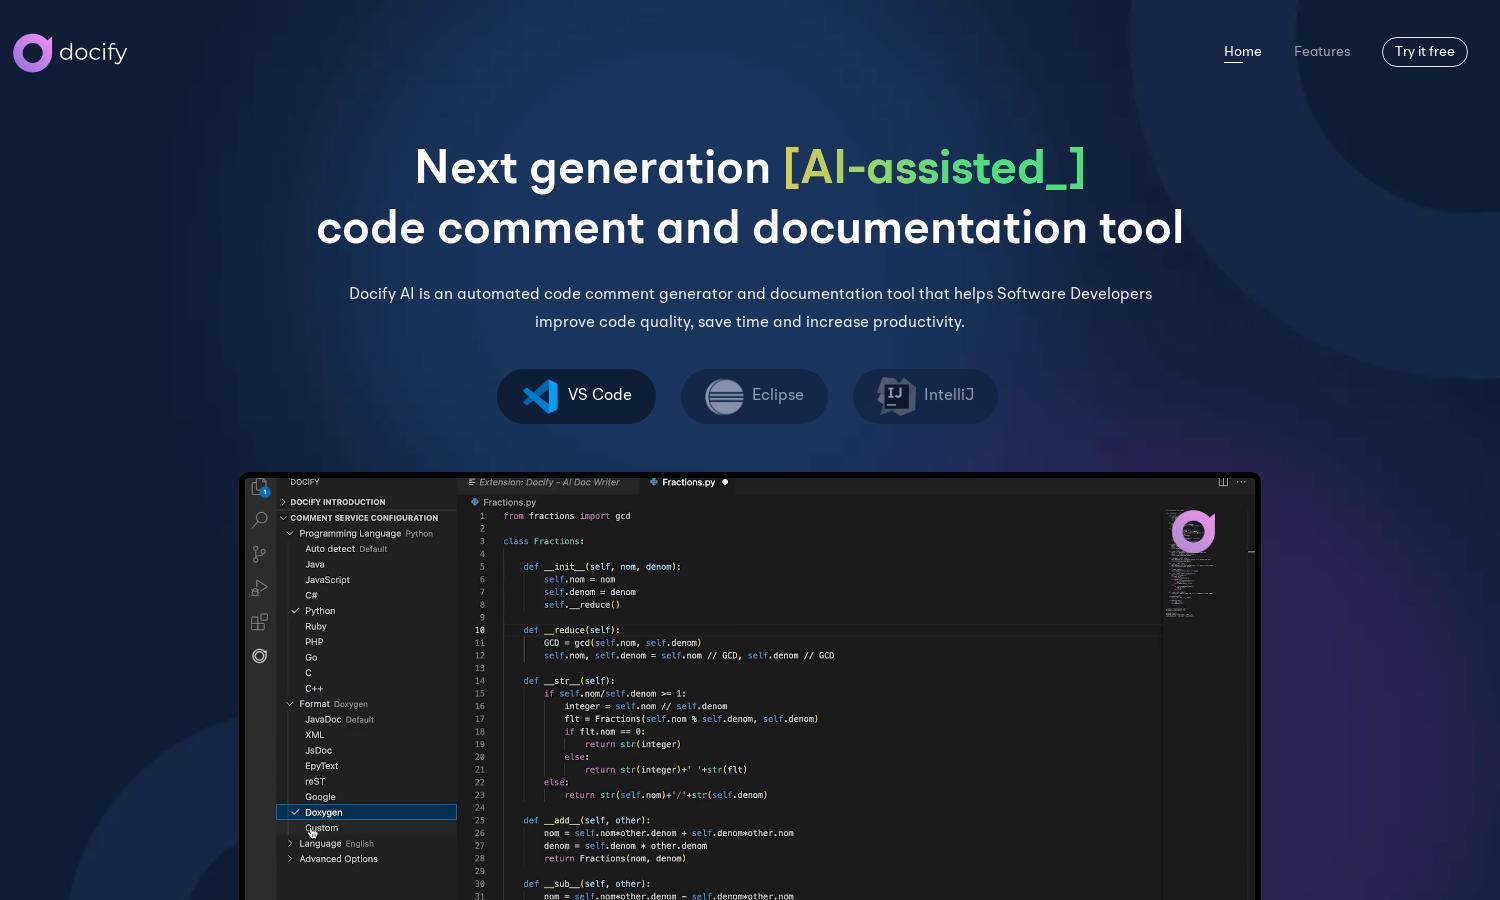Image resolution: width=1500 pixels, height=900 pixels.
Task: Collapse Comment Service Configuration section
Action: click(x=366, y=518)
